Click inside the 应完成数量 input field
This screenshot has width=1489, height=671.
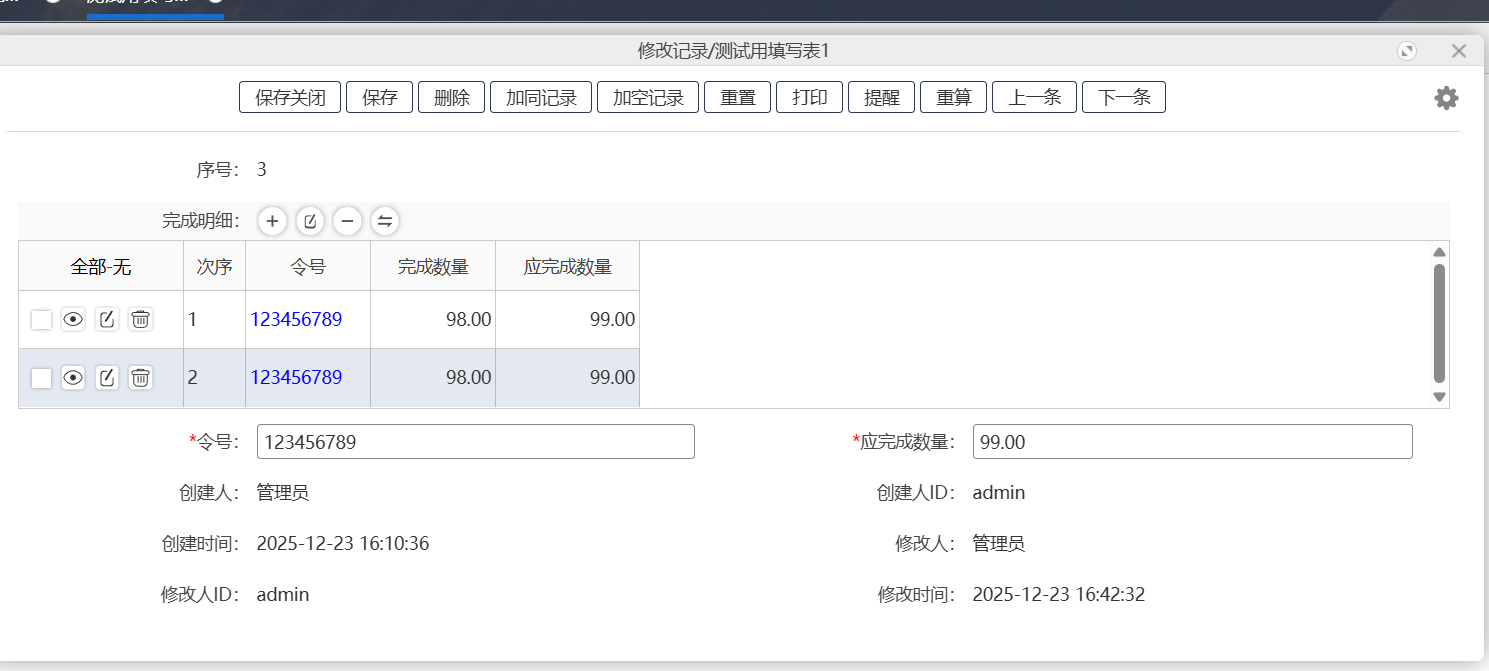coord(1190,441)
